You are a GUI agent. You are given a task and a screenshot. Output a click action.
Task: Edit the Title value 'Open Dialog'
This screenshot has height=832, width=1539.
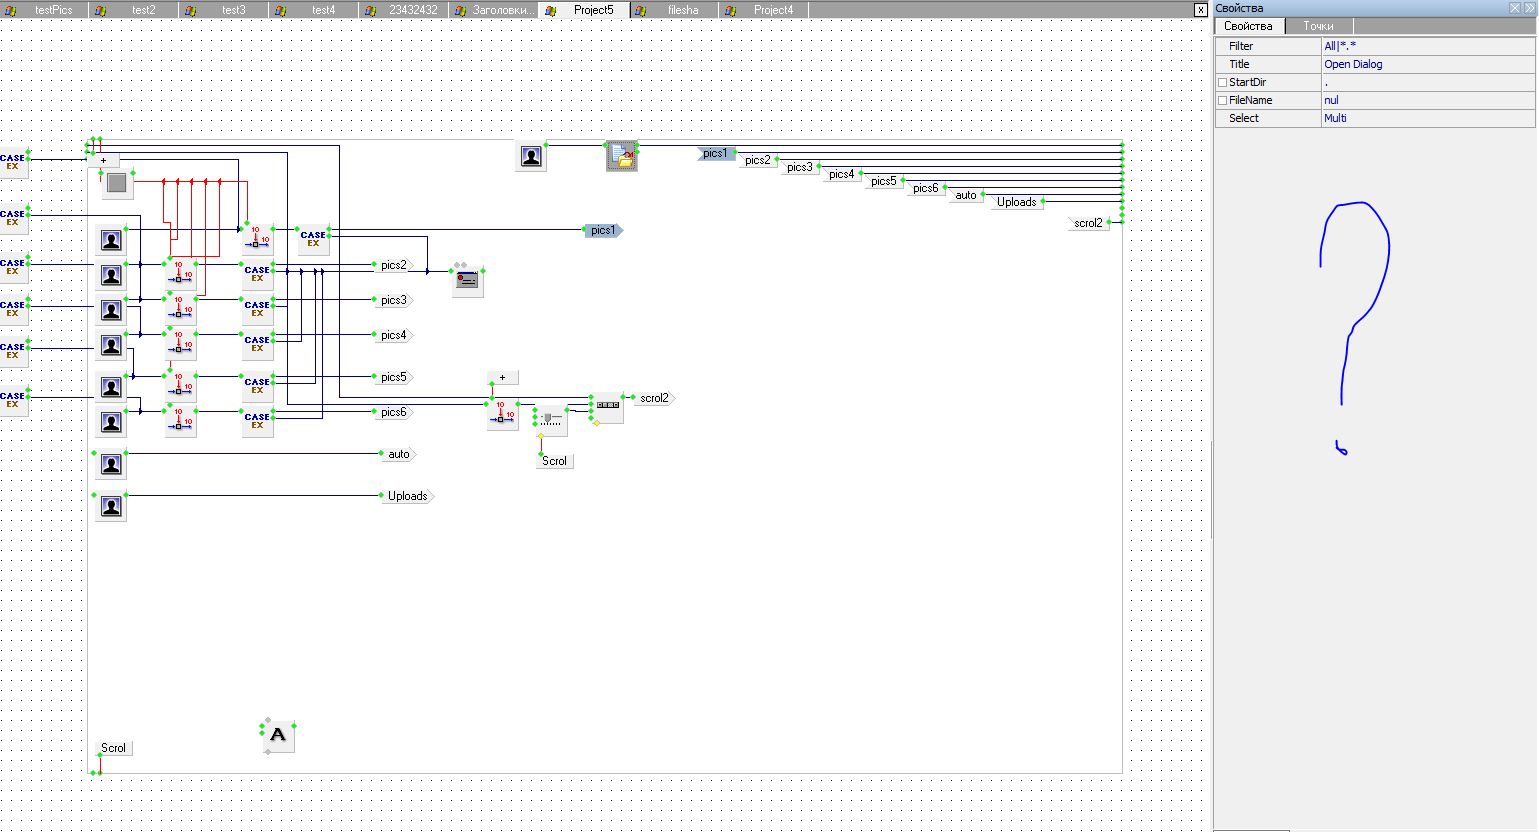click(x=1426, y=64)
